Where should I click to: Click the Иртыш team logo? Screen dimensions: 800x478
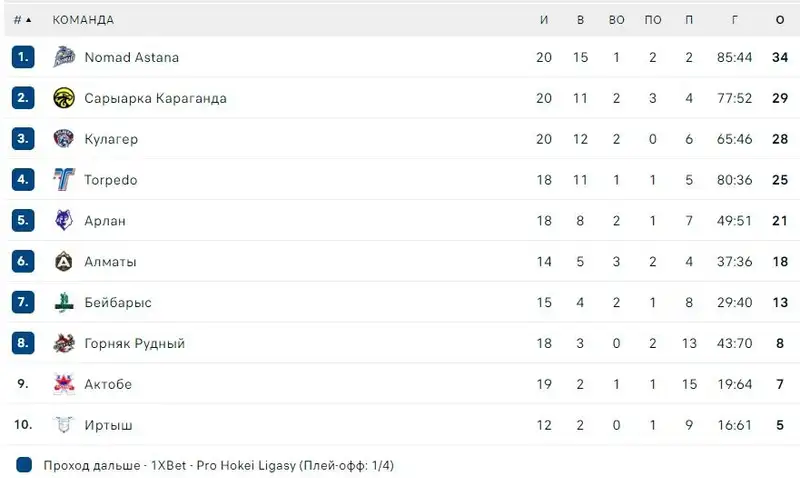point(64,425)
